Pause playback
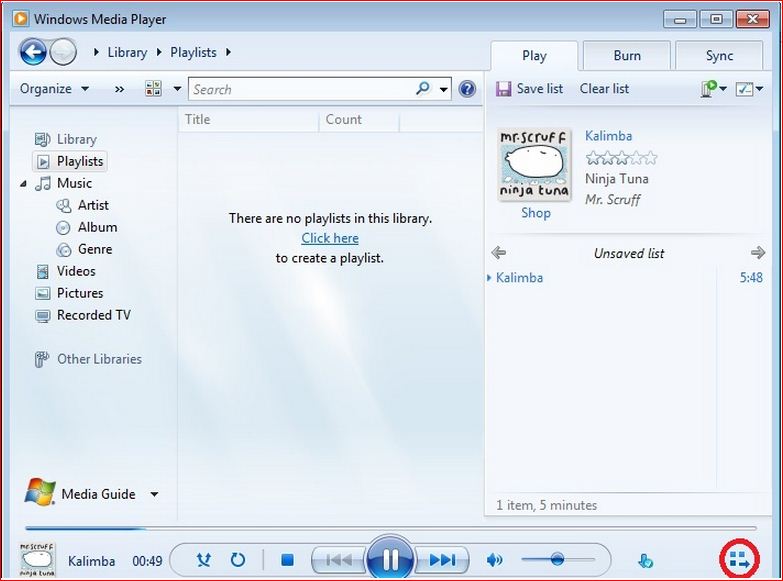This screenshot has width=783, height=581. click(390, 560)
